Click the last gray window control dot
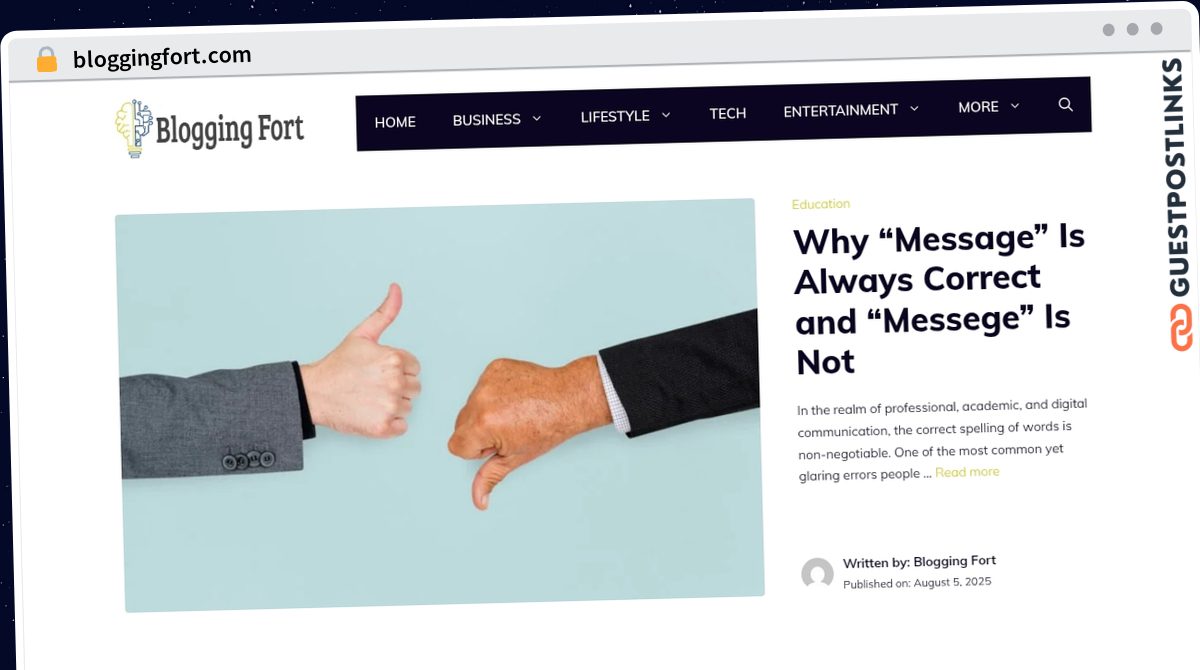The width and height of the screenshot is (1200, 670). pos(1156,29)
